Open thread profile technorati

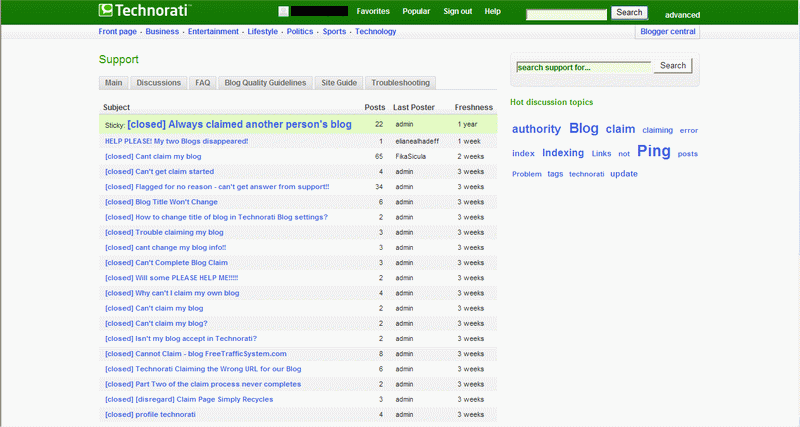pyautogui.click(x=150, y=415)
